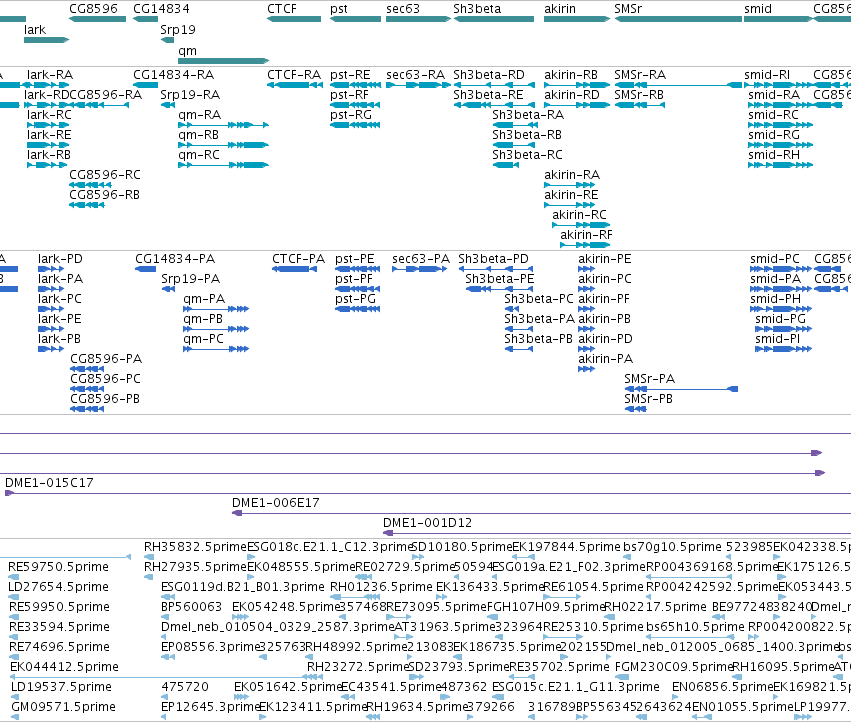
Task: Click transcript pst-RG
Action: (x=351, y=115)
